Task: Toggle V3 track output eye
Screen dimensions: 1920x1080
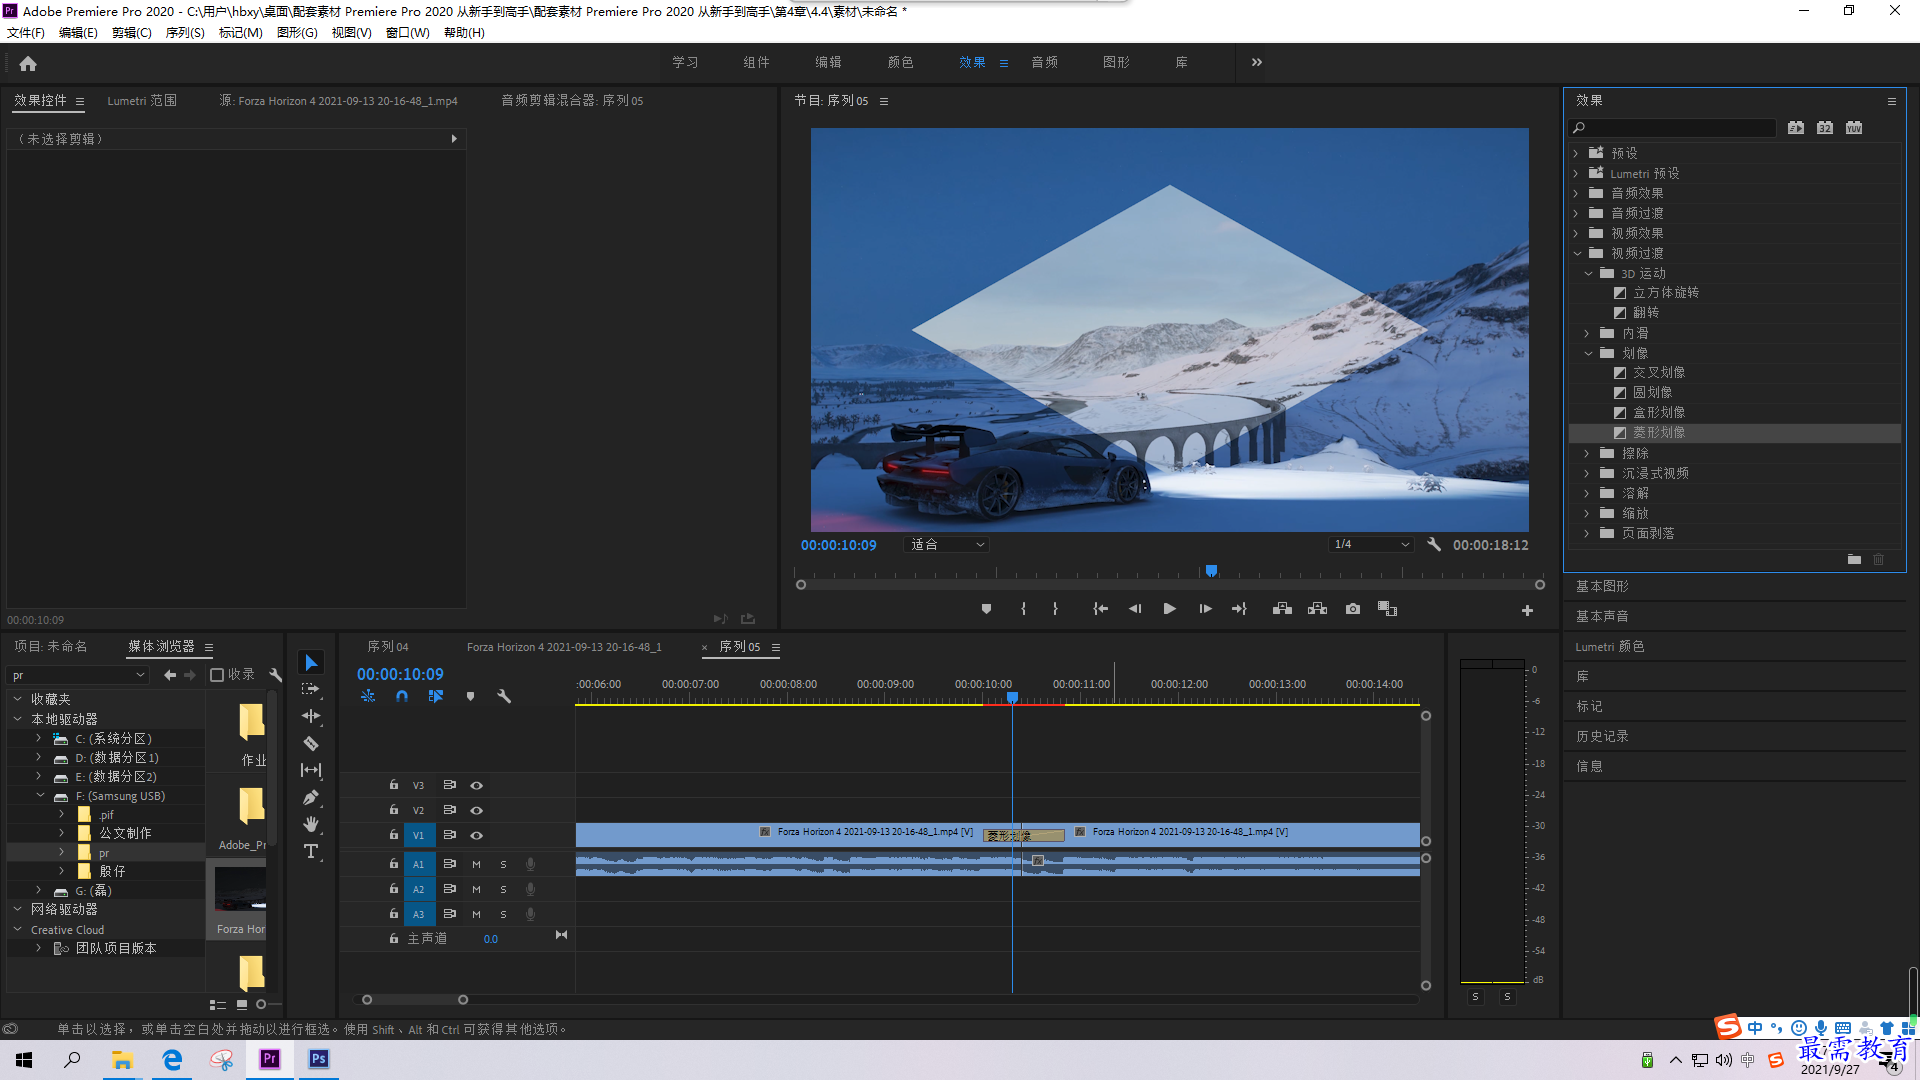Action: point(477,786)
